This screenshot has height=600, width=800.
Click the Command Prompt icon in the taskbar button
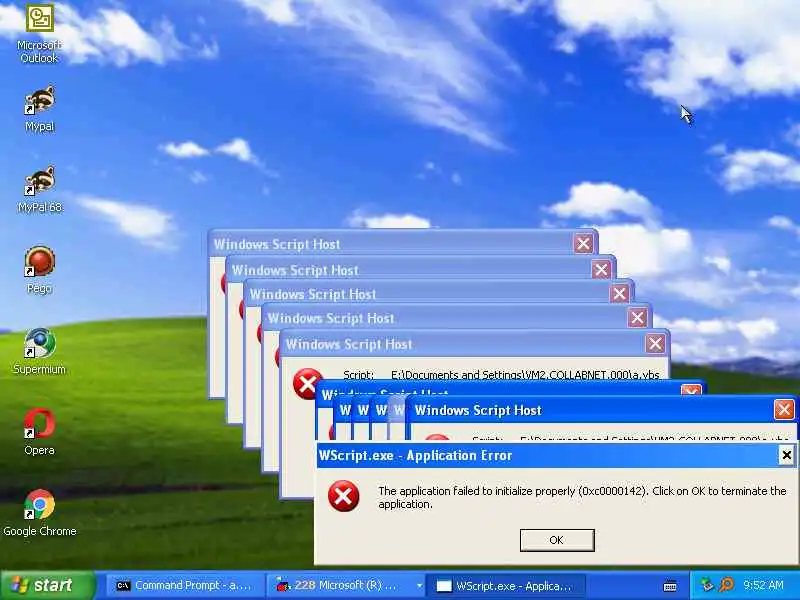click(123, 586)
